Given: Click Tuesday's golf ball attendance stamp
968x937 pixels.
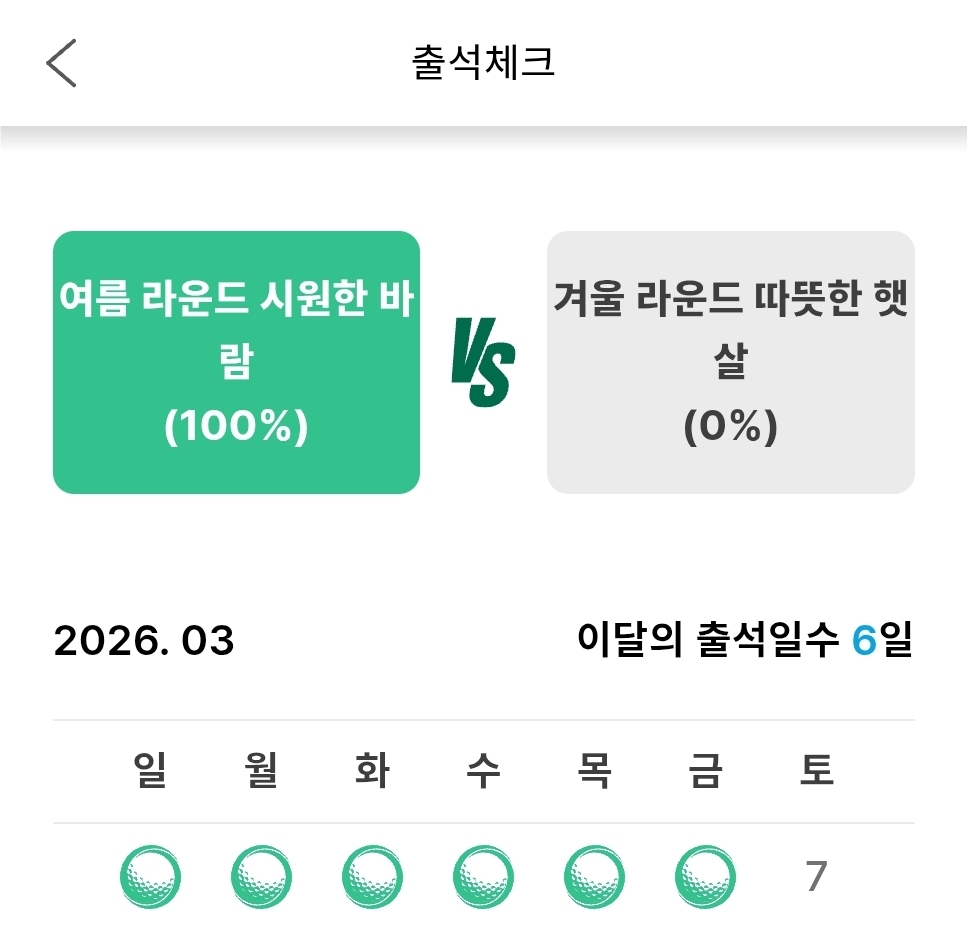Looking at the screenshot, I should [x=372, y=876].
